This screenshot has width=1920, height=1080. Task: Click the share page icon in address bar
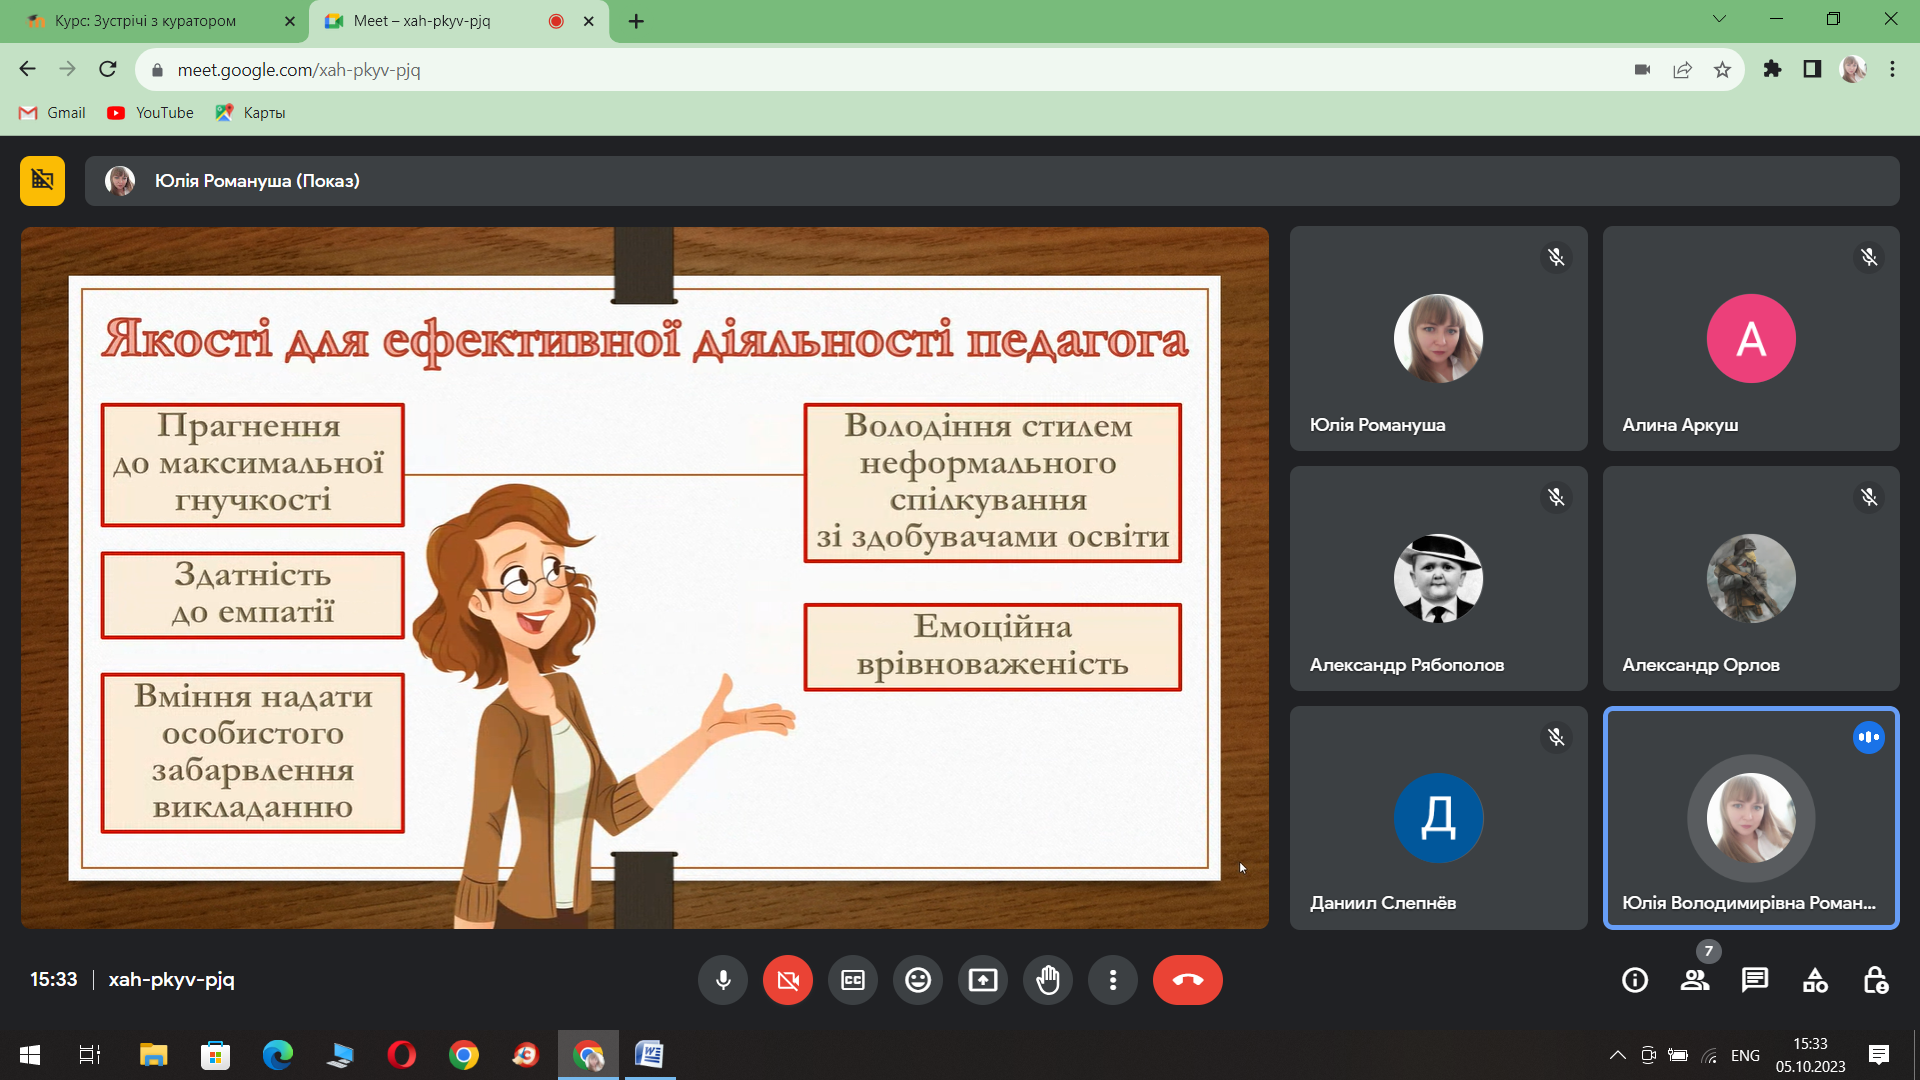click(x=1682, y=70)
